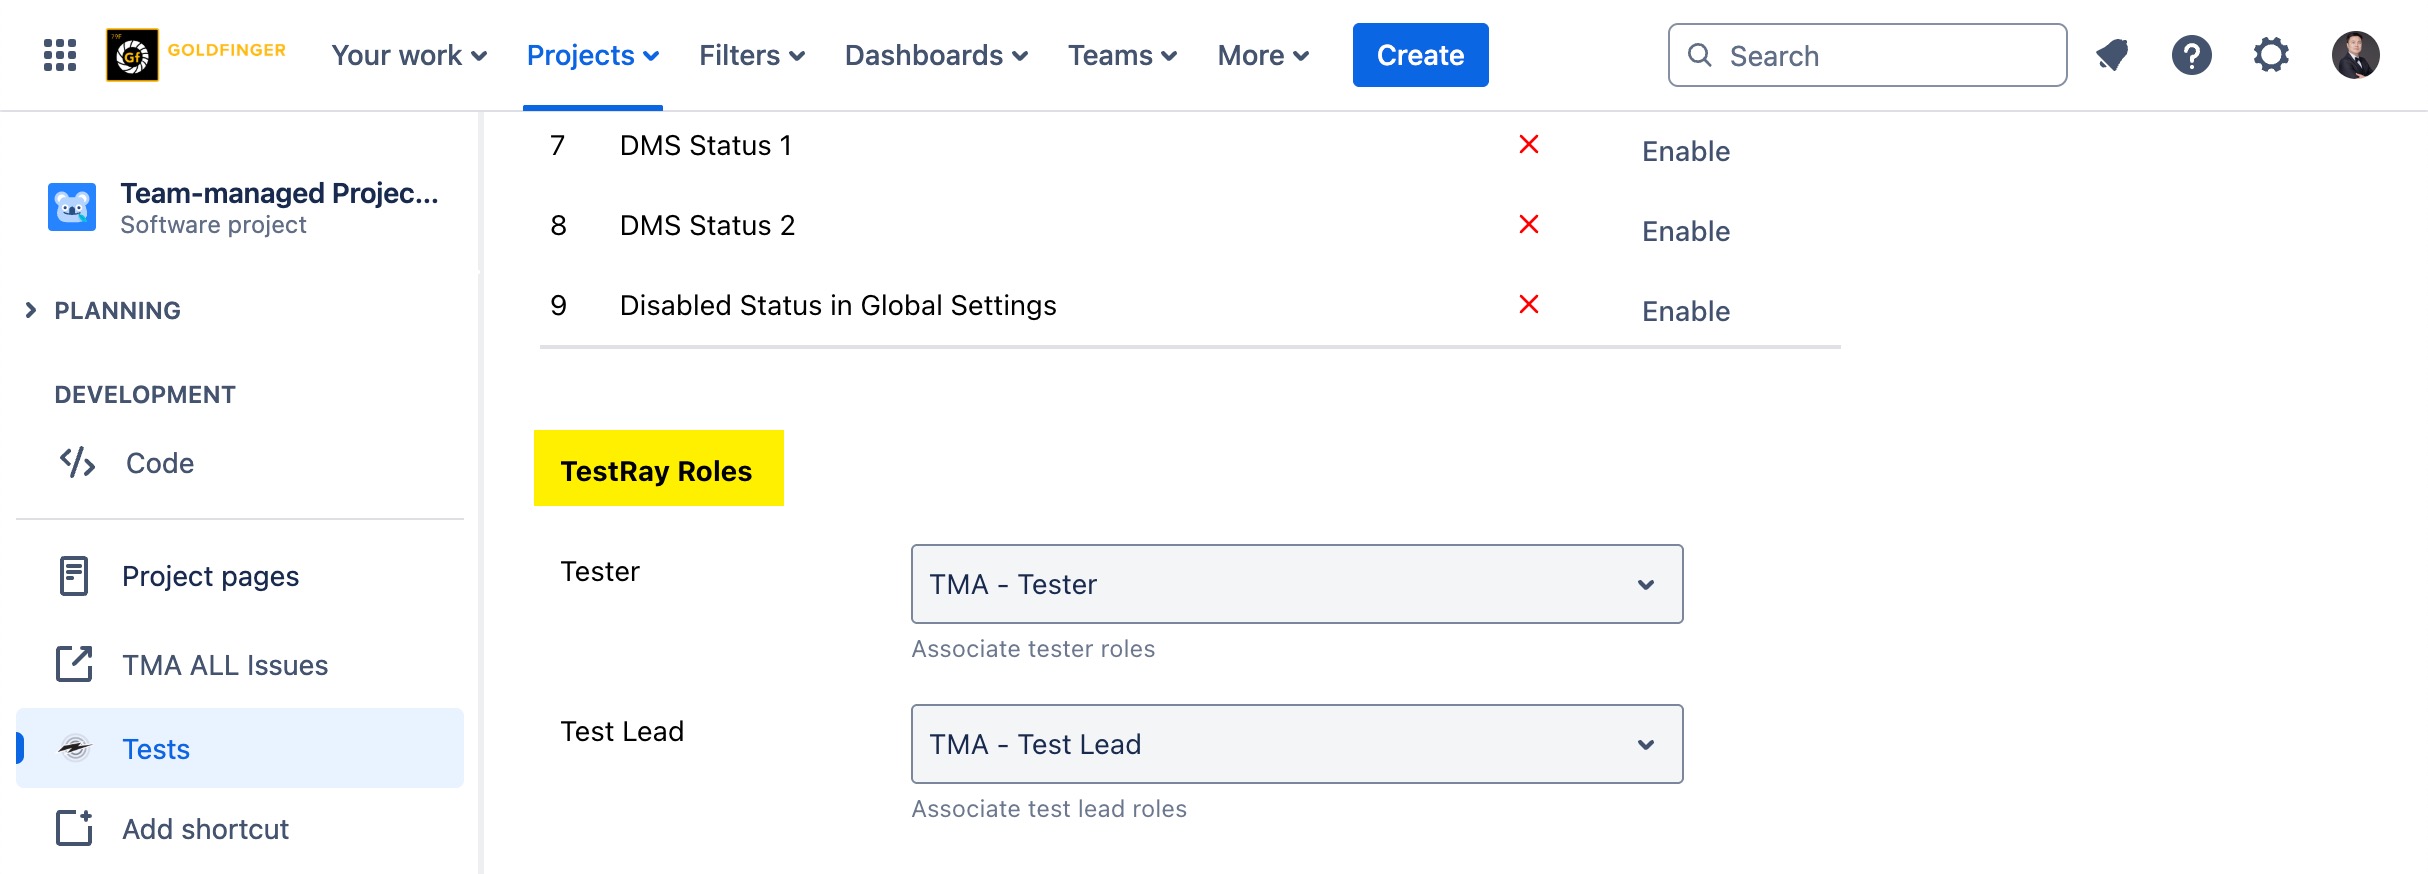
Task: Open Project pages in the sidebar
Action: click(210, 576)
